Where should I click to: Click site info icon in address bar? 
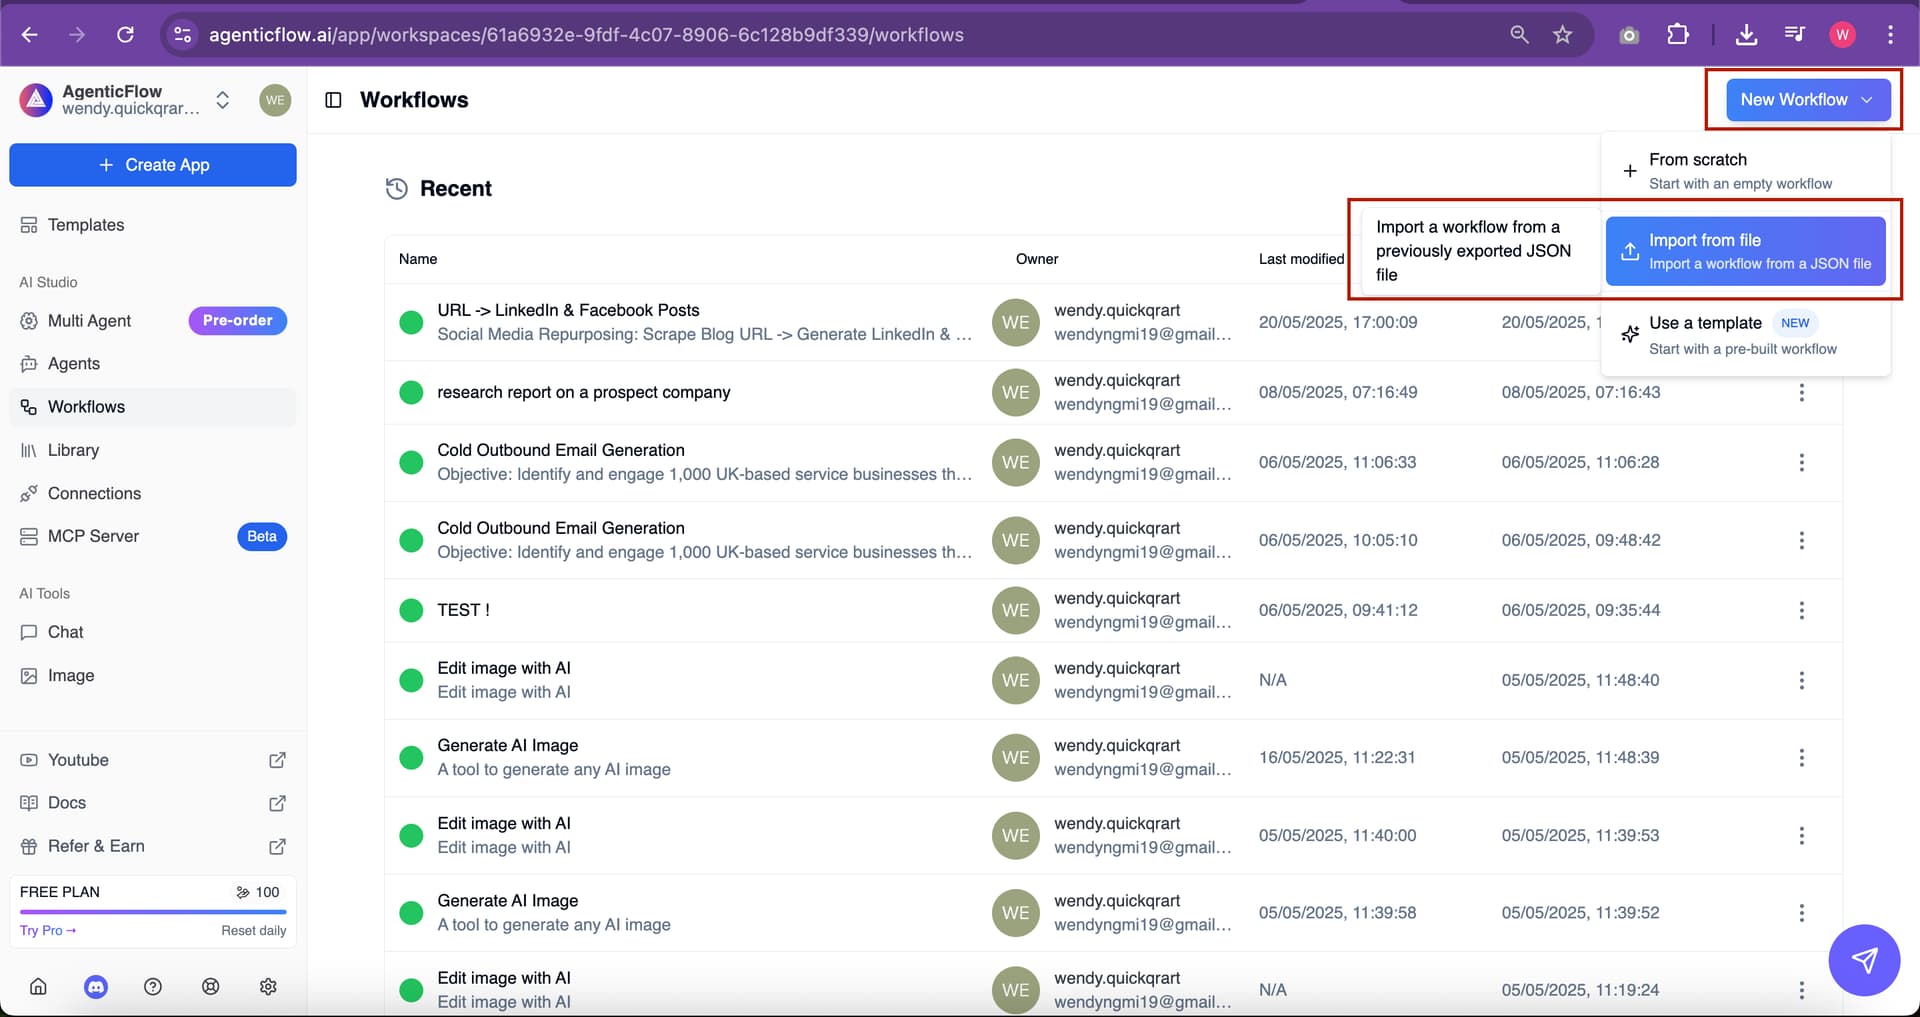(183, 35)
